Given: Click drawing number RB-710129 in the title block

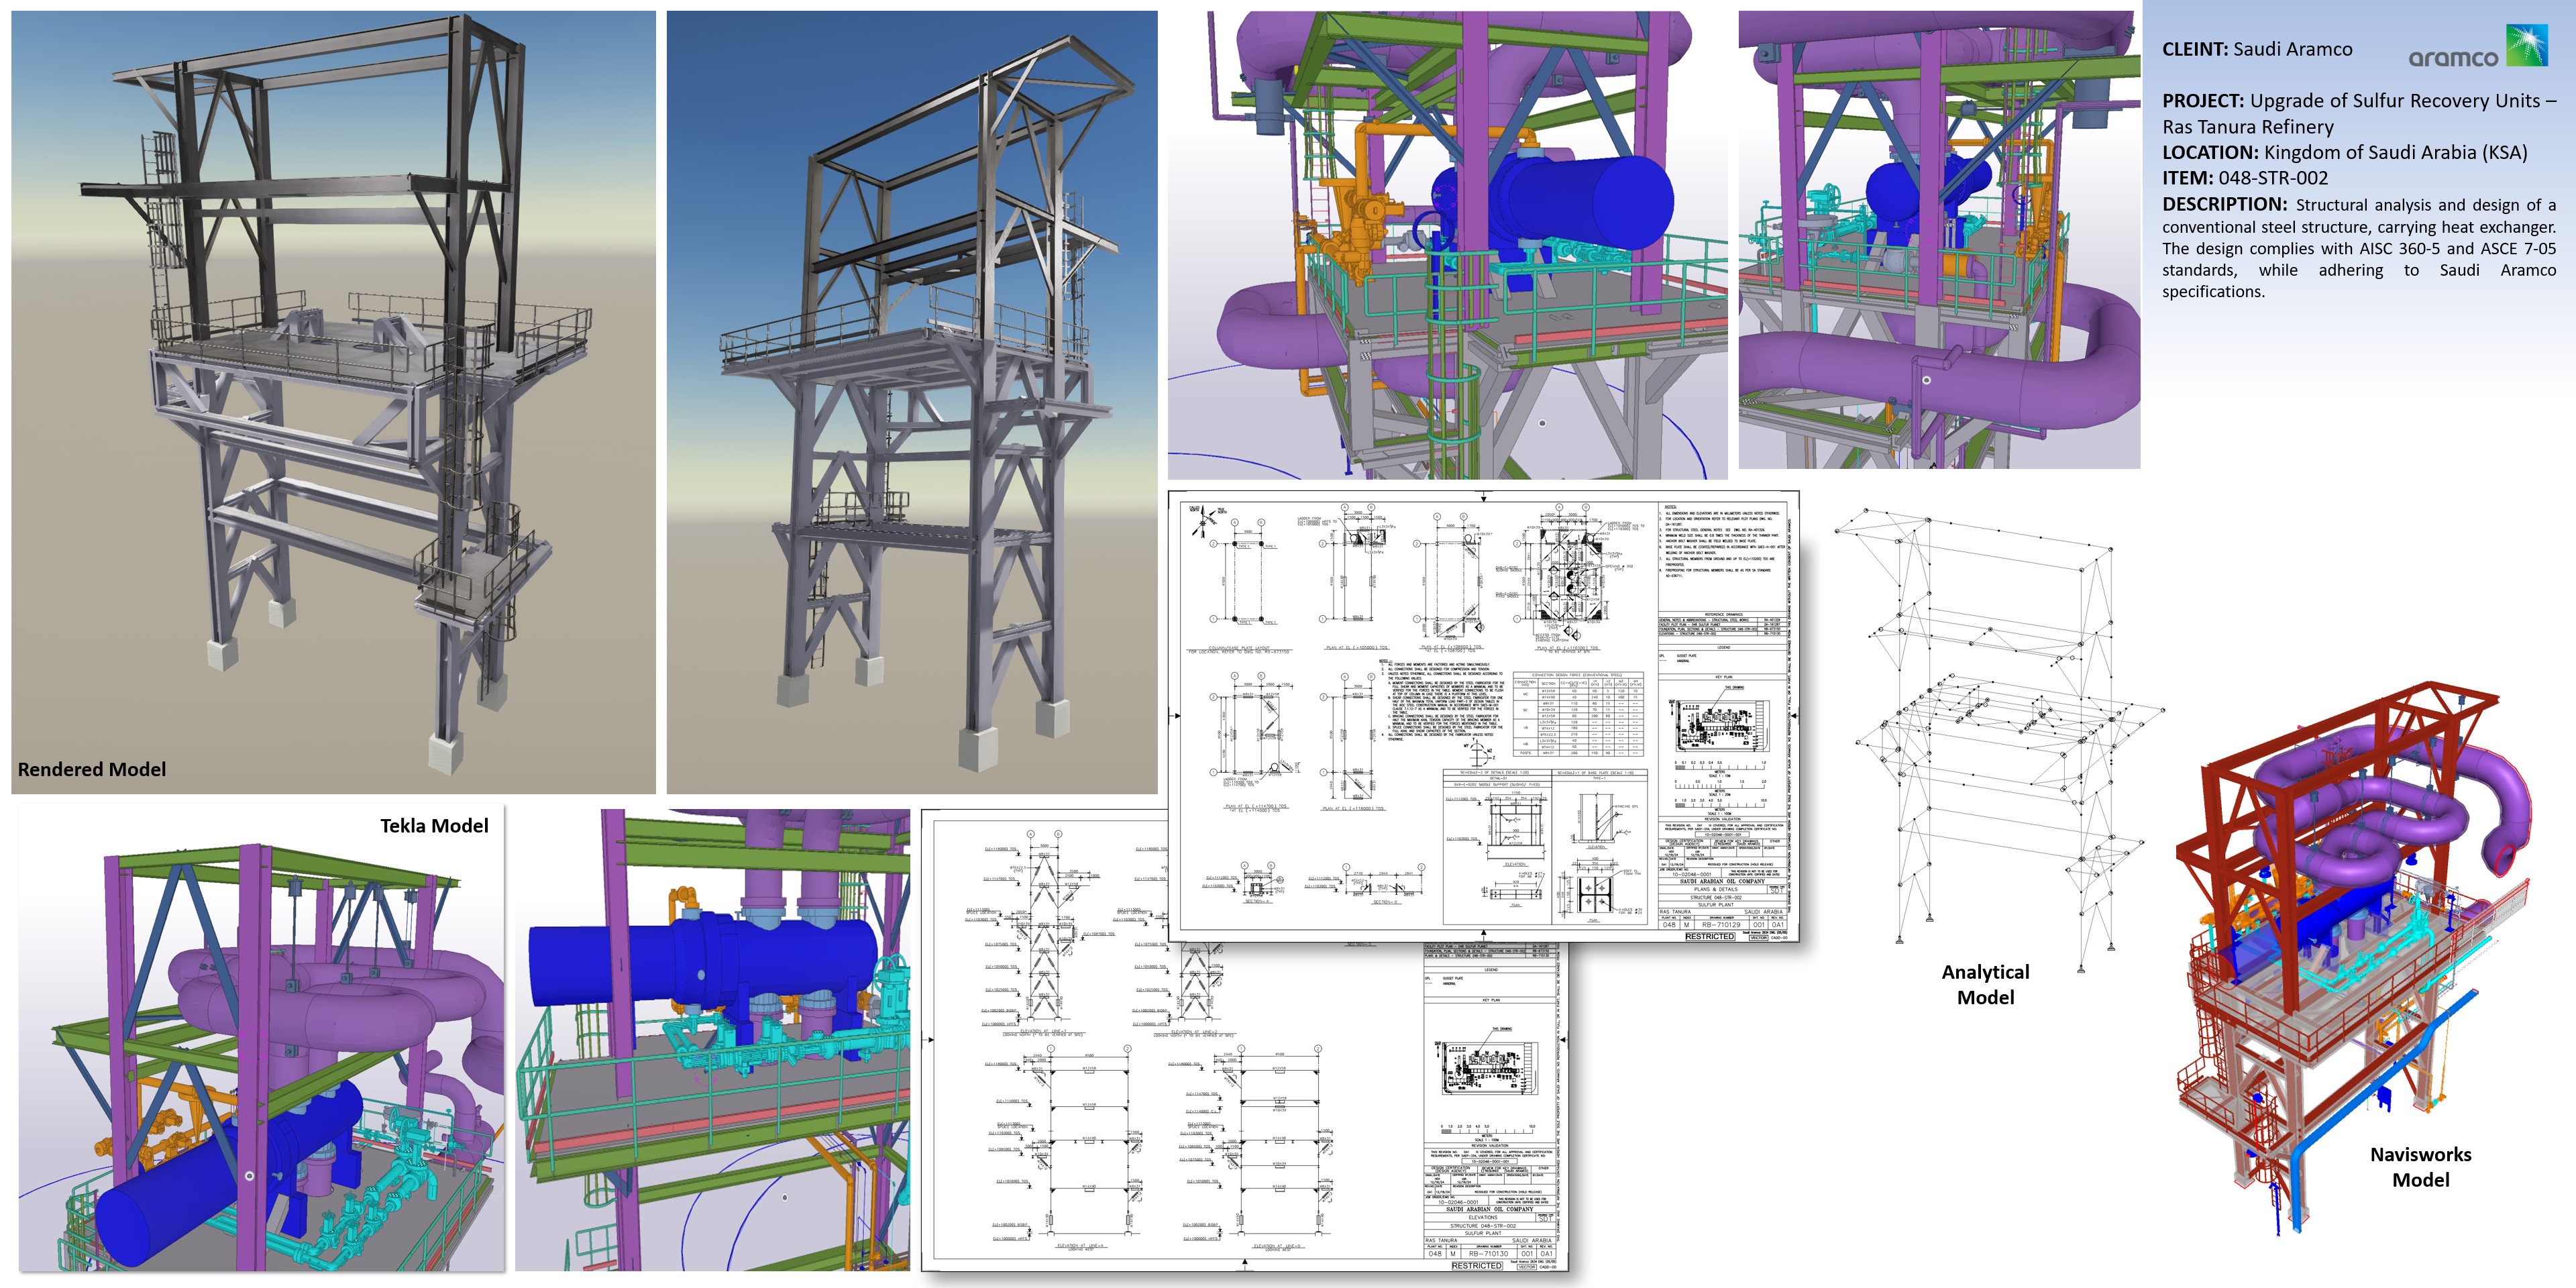Looking at the screenshot, I should [x=1721, y=924].
